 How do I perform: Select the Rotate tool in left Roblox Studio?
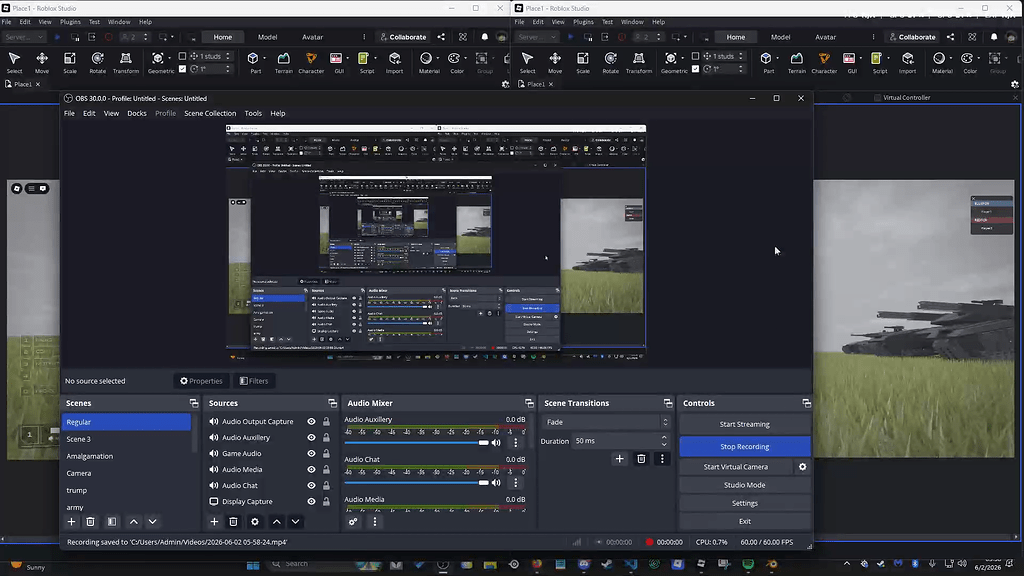(97, 63)
